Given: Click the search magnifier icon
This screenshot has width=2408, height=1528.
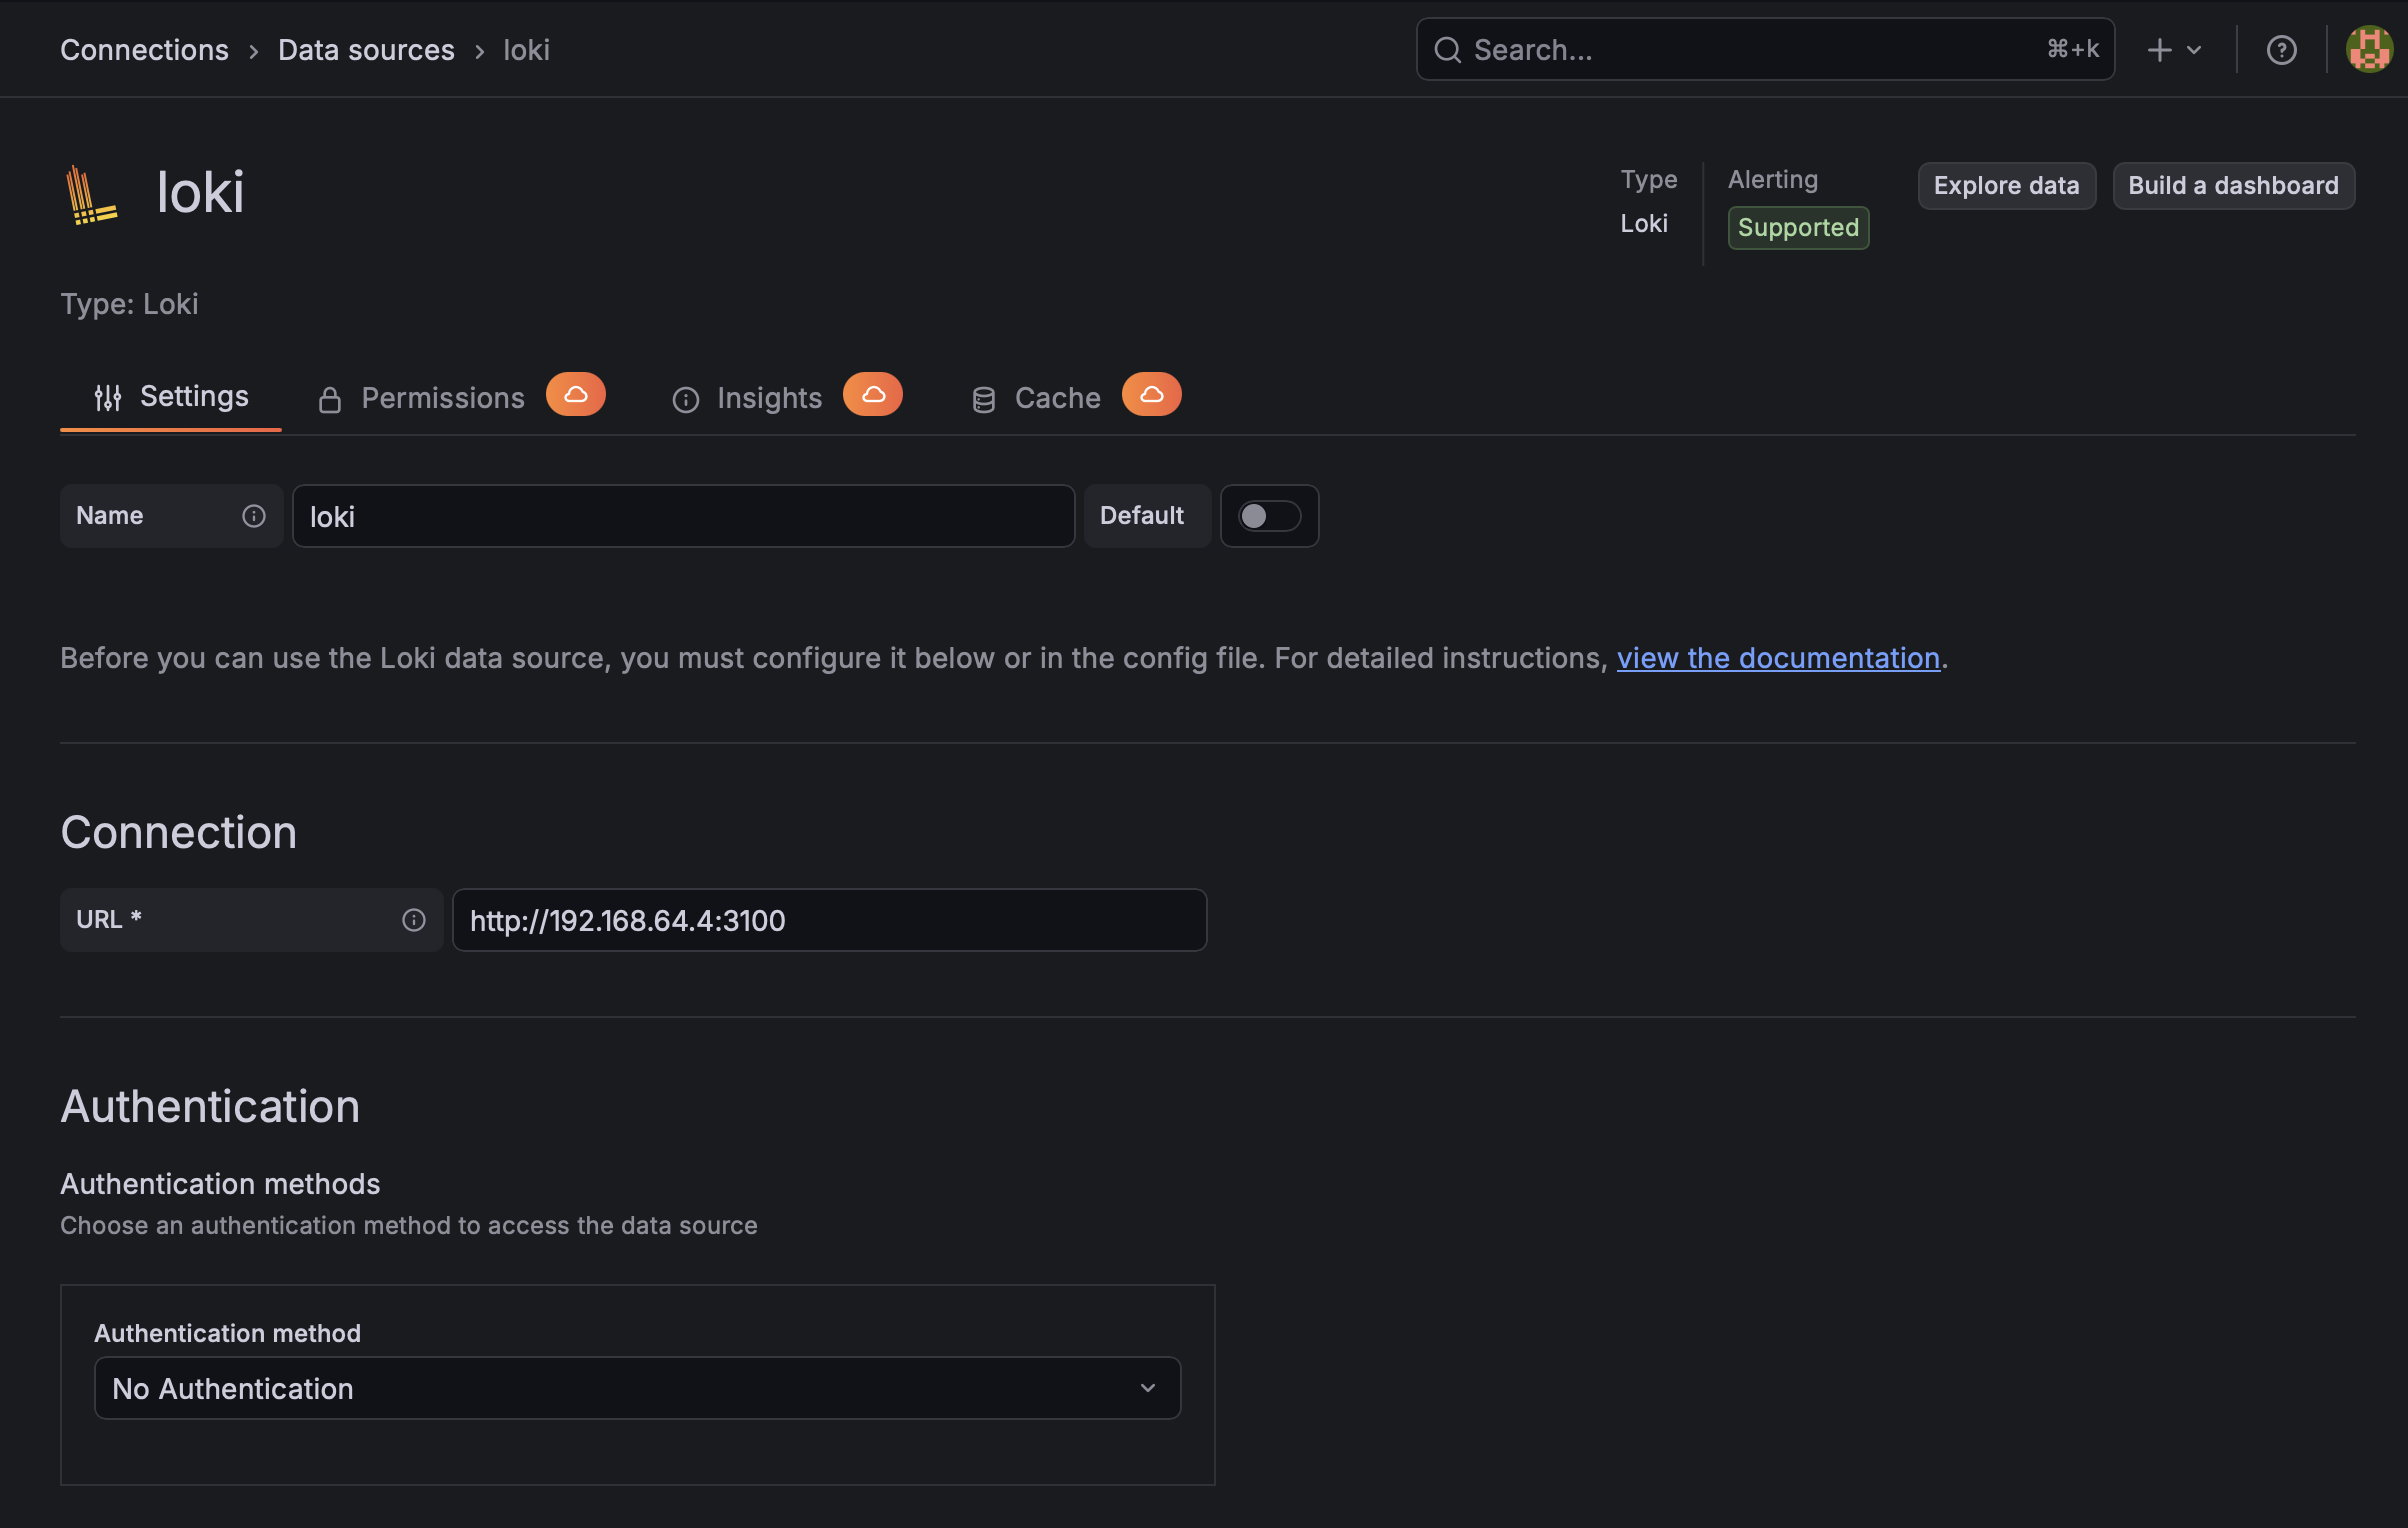Looking at the screenshot, I should click(1447, 50).
